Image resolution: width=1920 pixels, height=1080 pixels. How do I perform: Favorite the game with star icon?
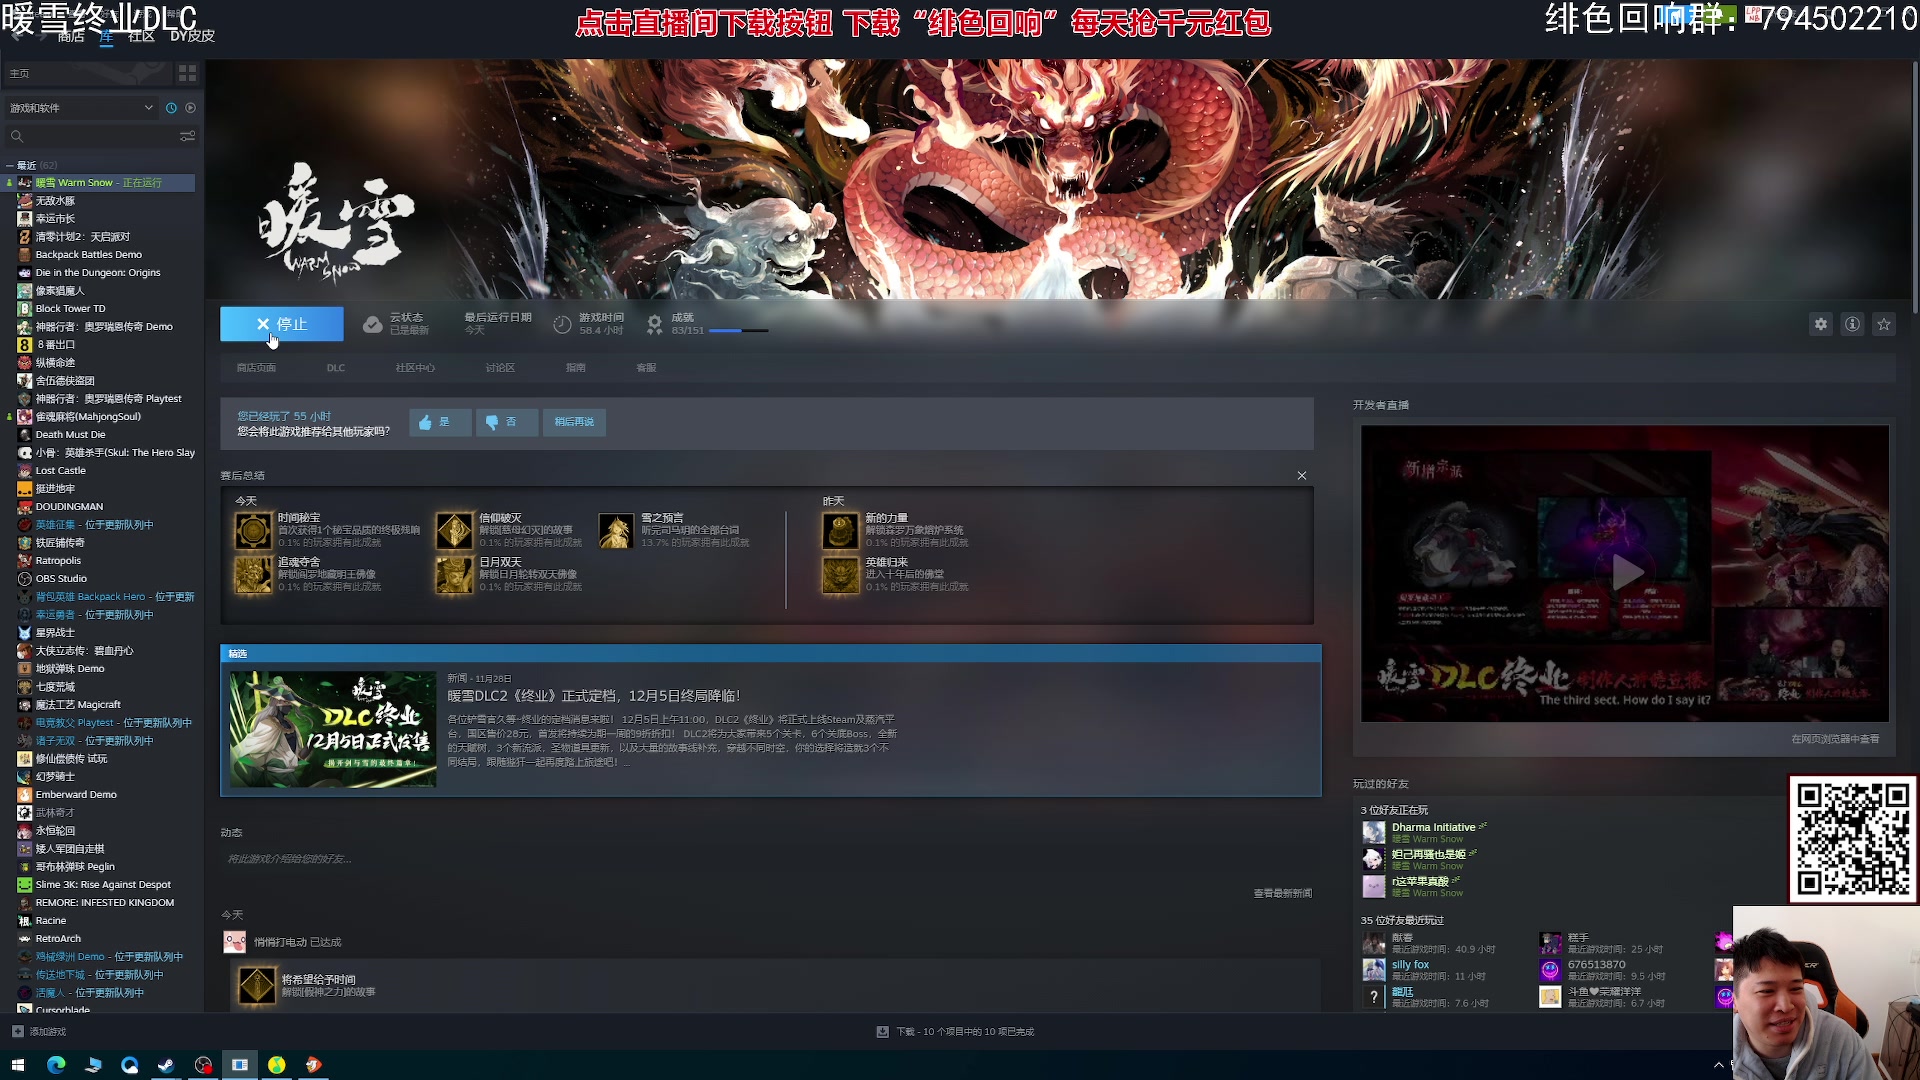[x=1884, y=324]
